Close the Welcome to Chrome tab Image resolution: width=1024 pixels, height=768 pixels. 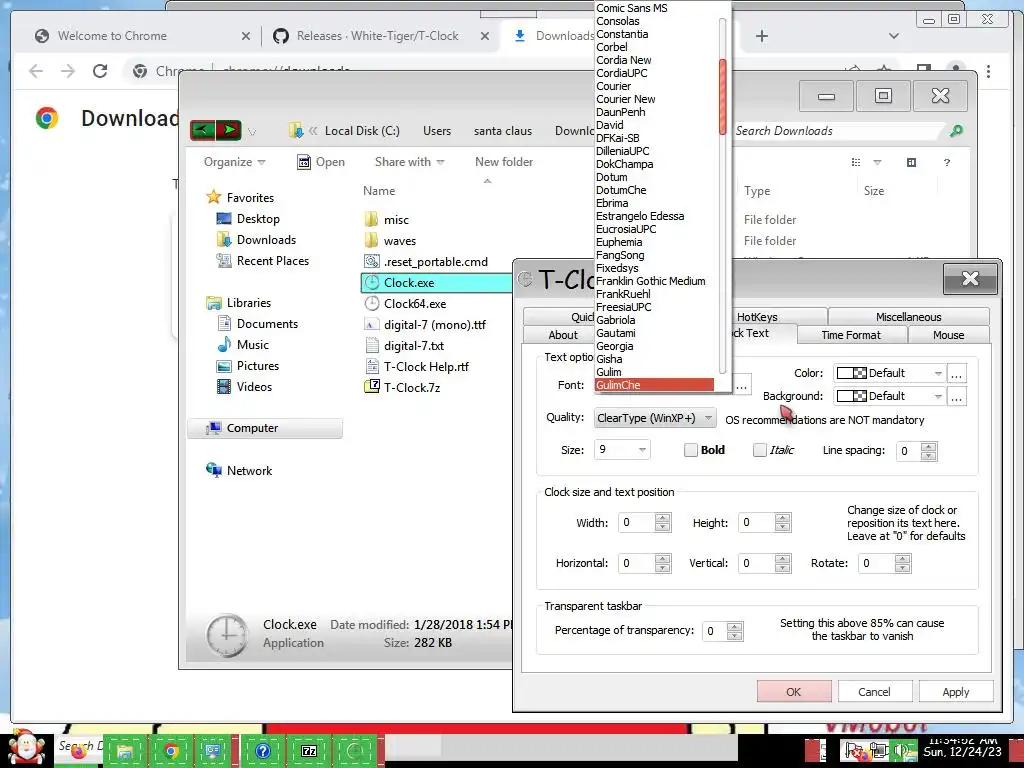246,36
